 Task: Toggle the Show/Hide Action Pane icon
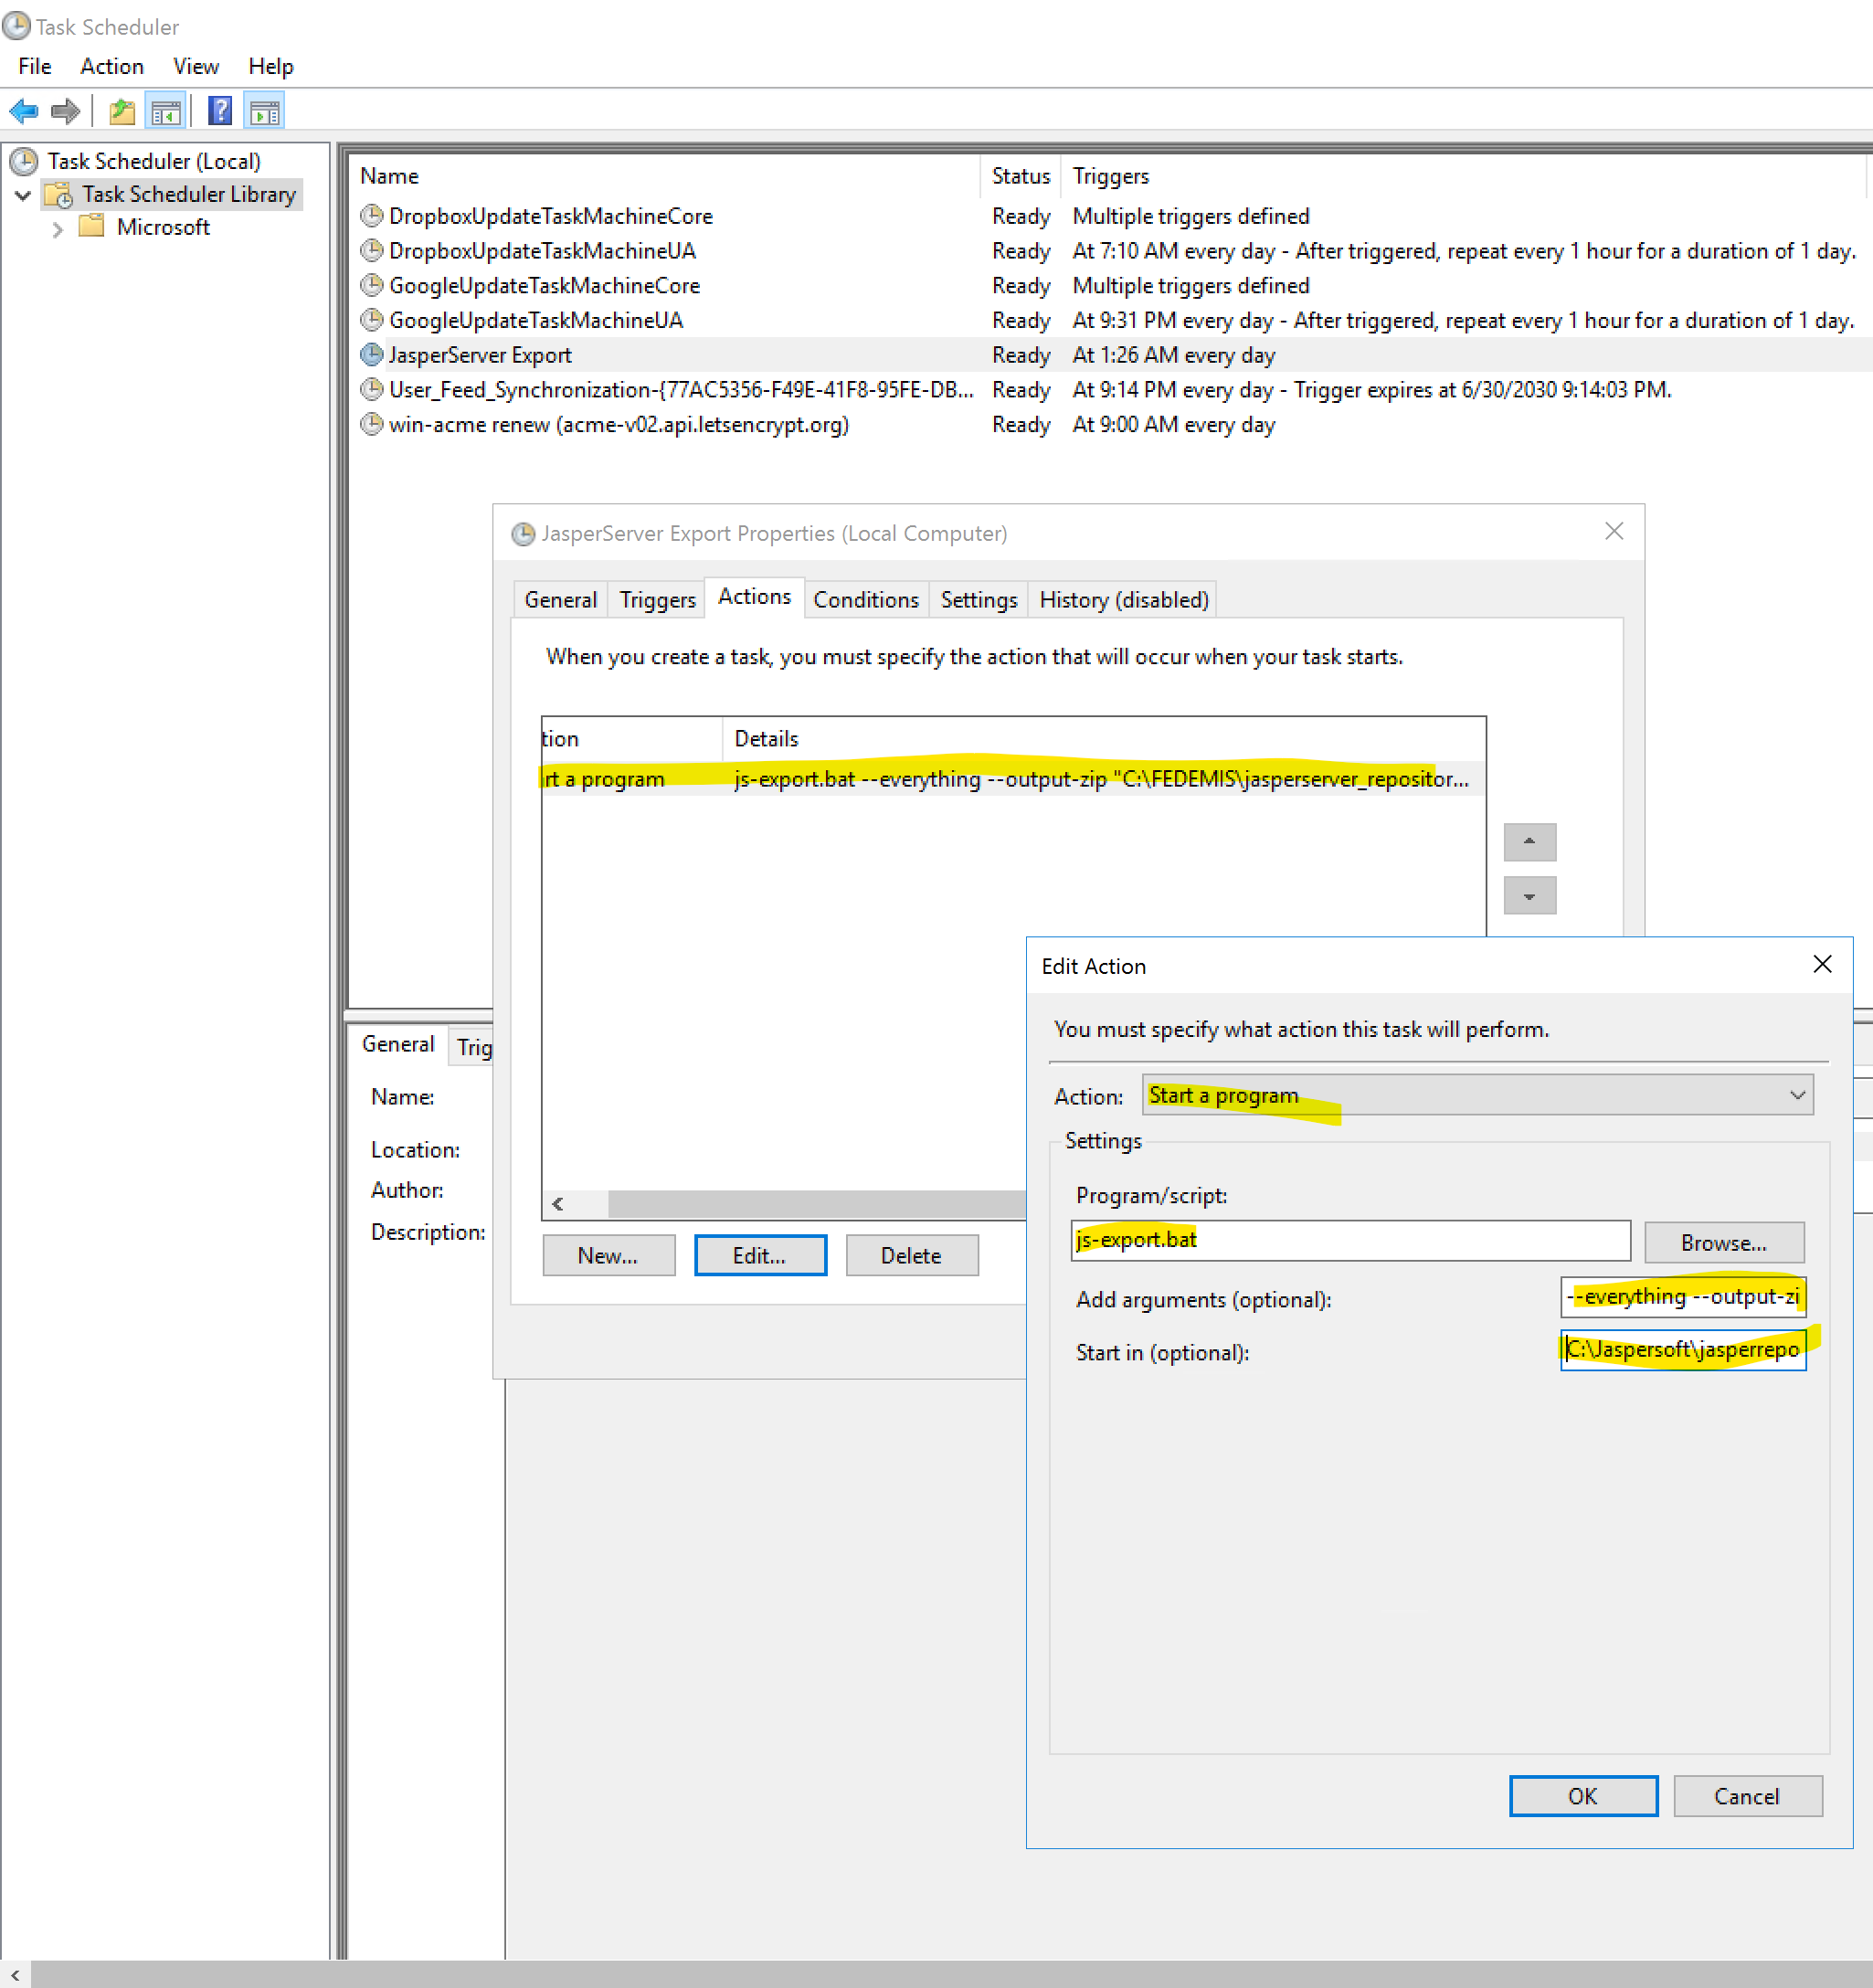coord(264,111)
